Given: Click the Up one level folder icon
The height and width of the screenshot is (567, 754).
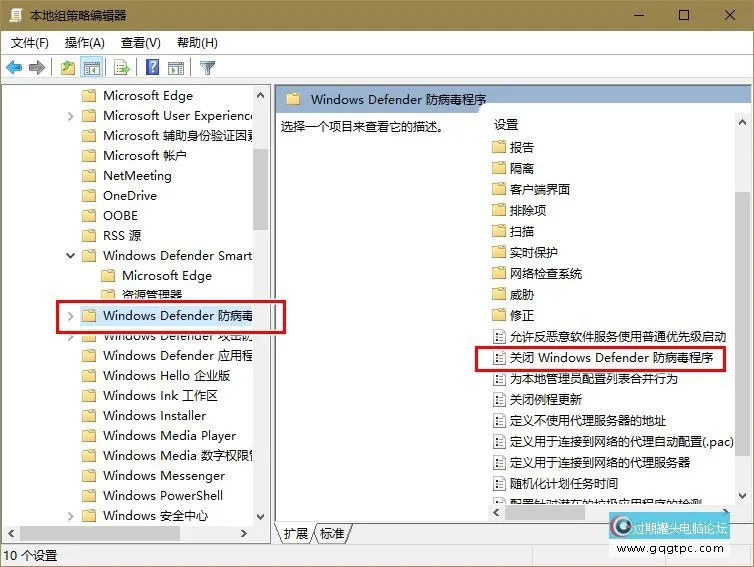Looking at the screenshot, I should (67, 68).
